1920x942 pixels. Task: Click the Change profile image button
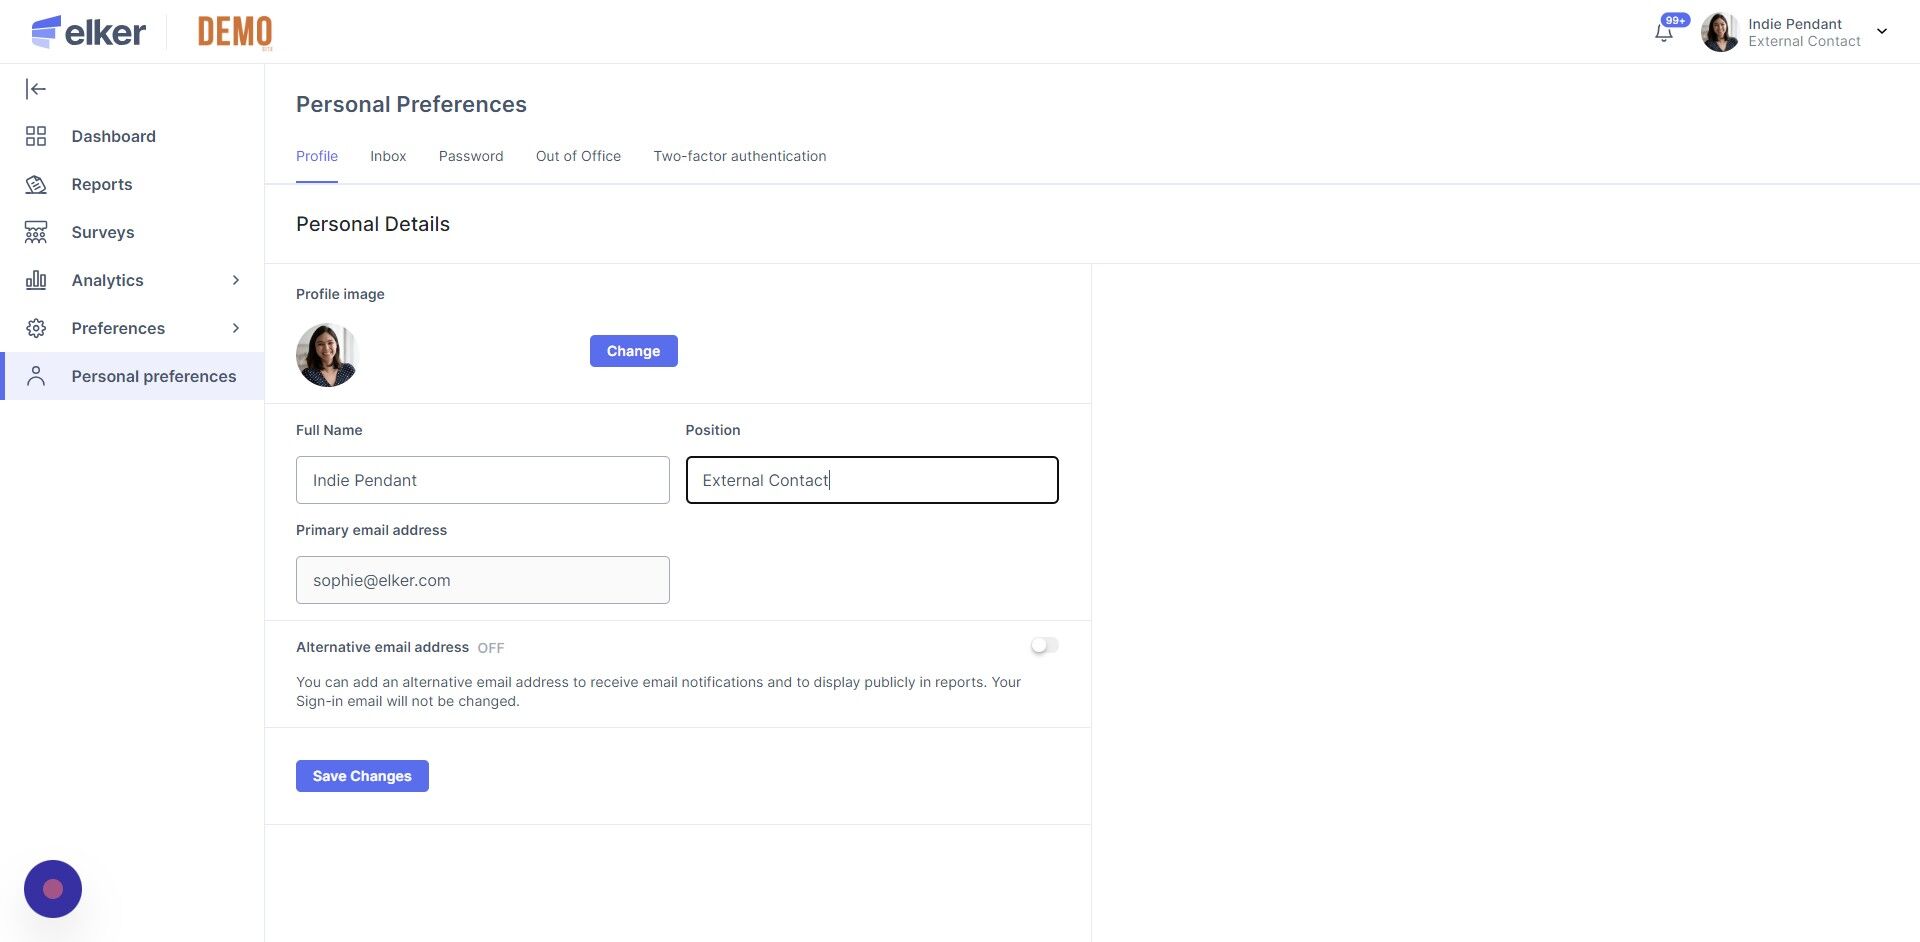click(633, 351)
